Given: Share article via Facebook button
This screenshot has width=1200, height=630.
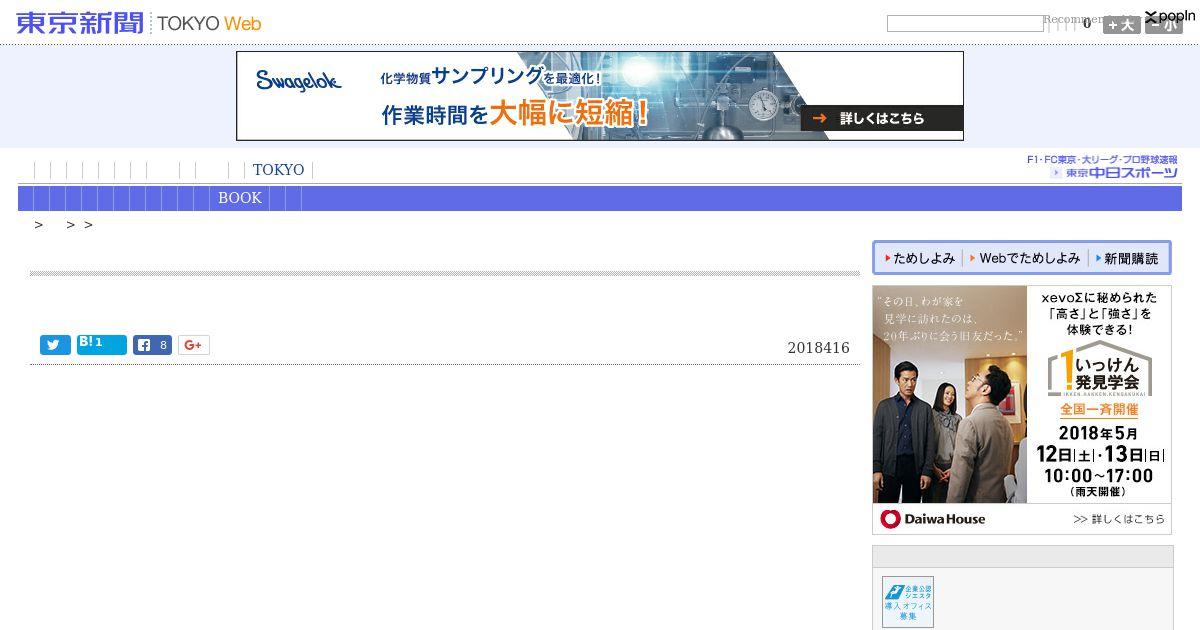Looking at the screenshot, I should pos(152,345).
